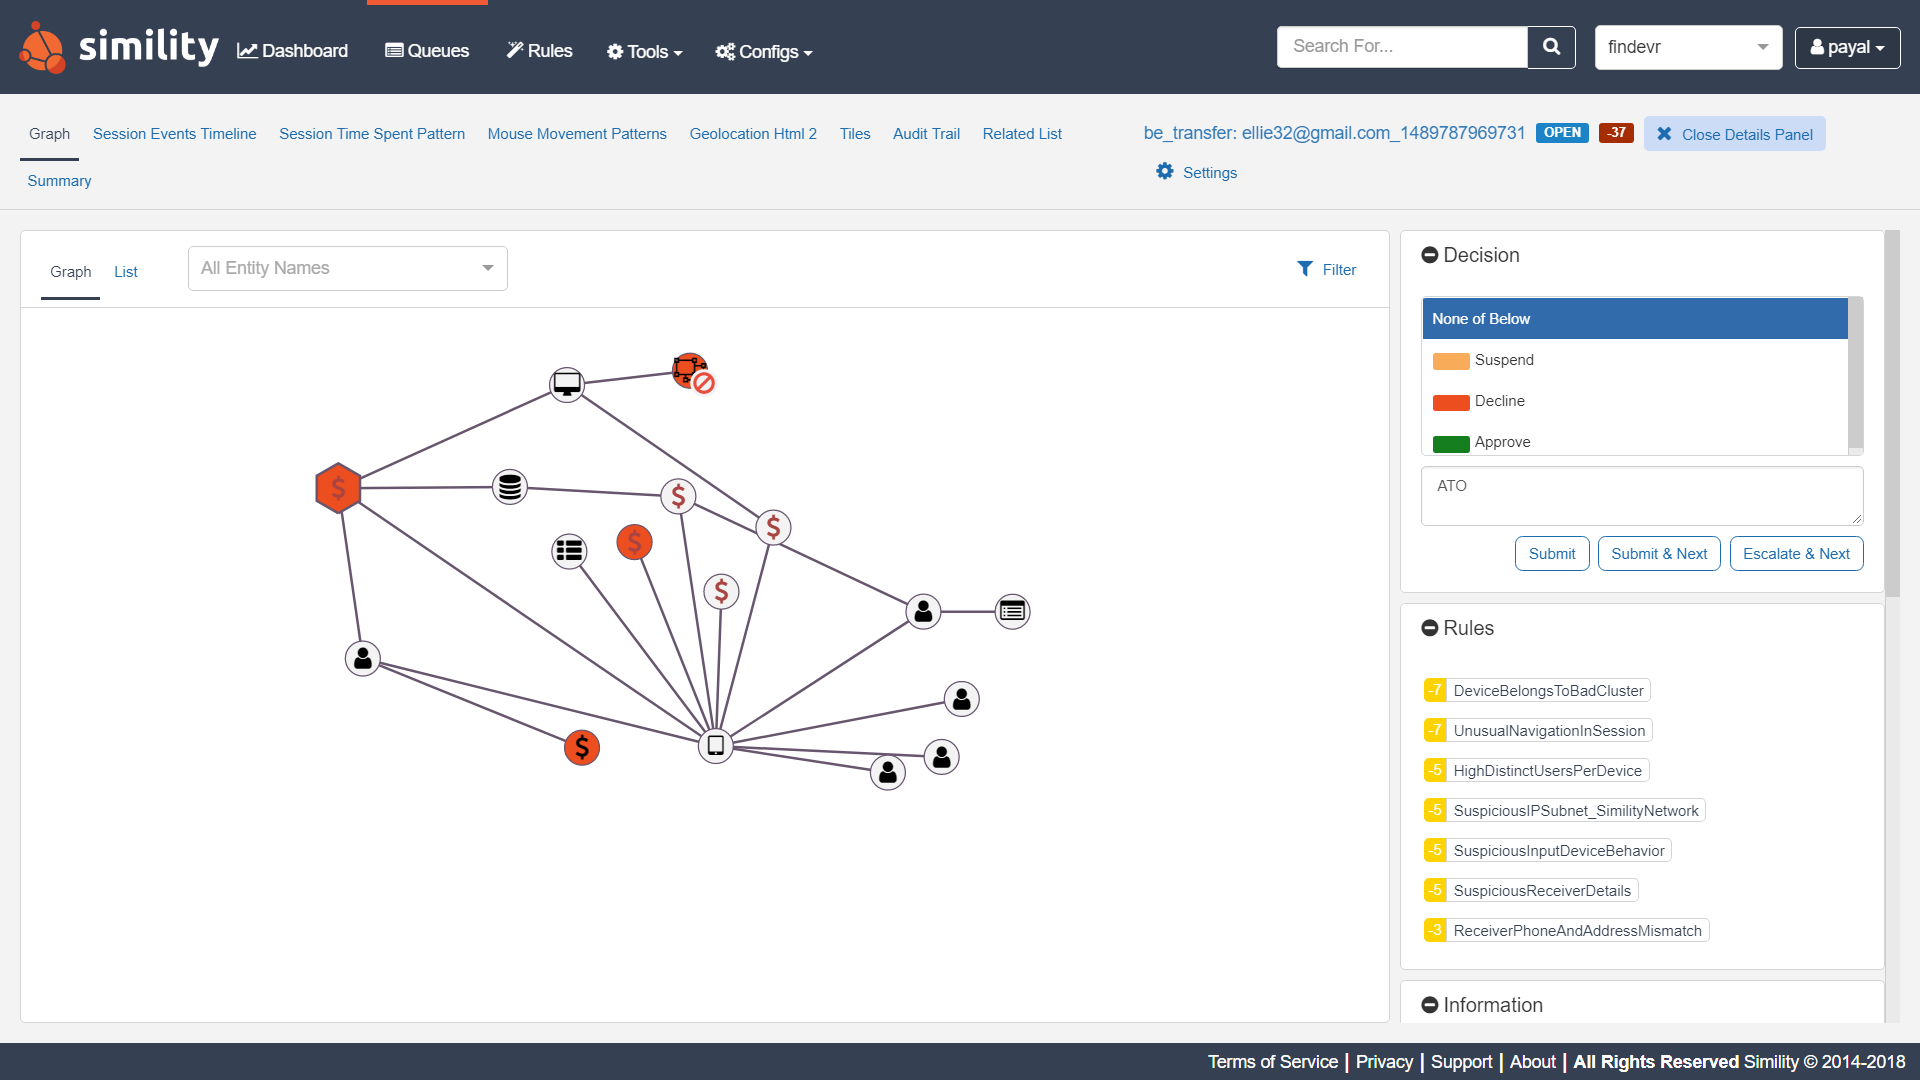Click Close Details Panel button

(x=1734, y=134)
